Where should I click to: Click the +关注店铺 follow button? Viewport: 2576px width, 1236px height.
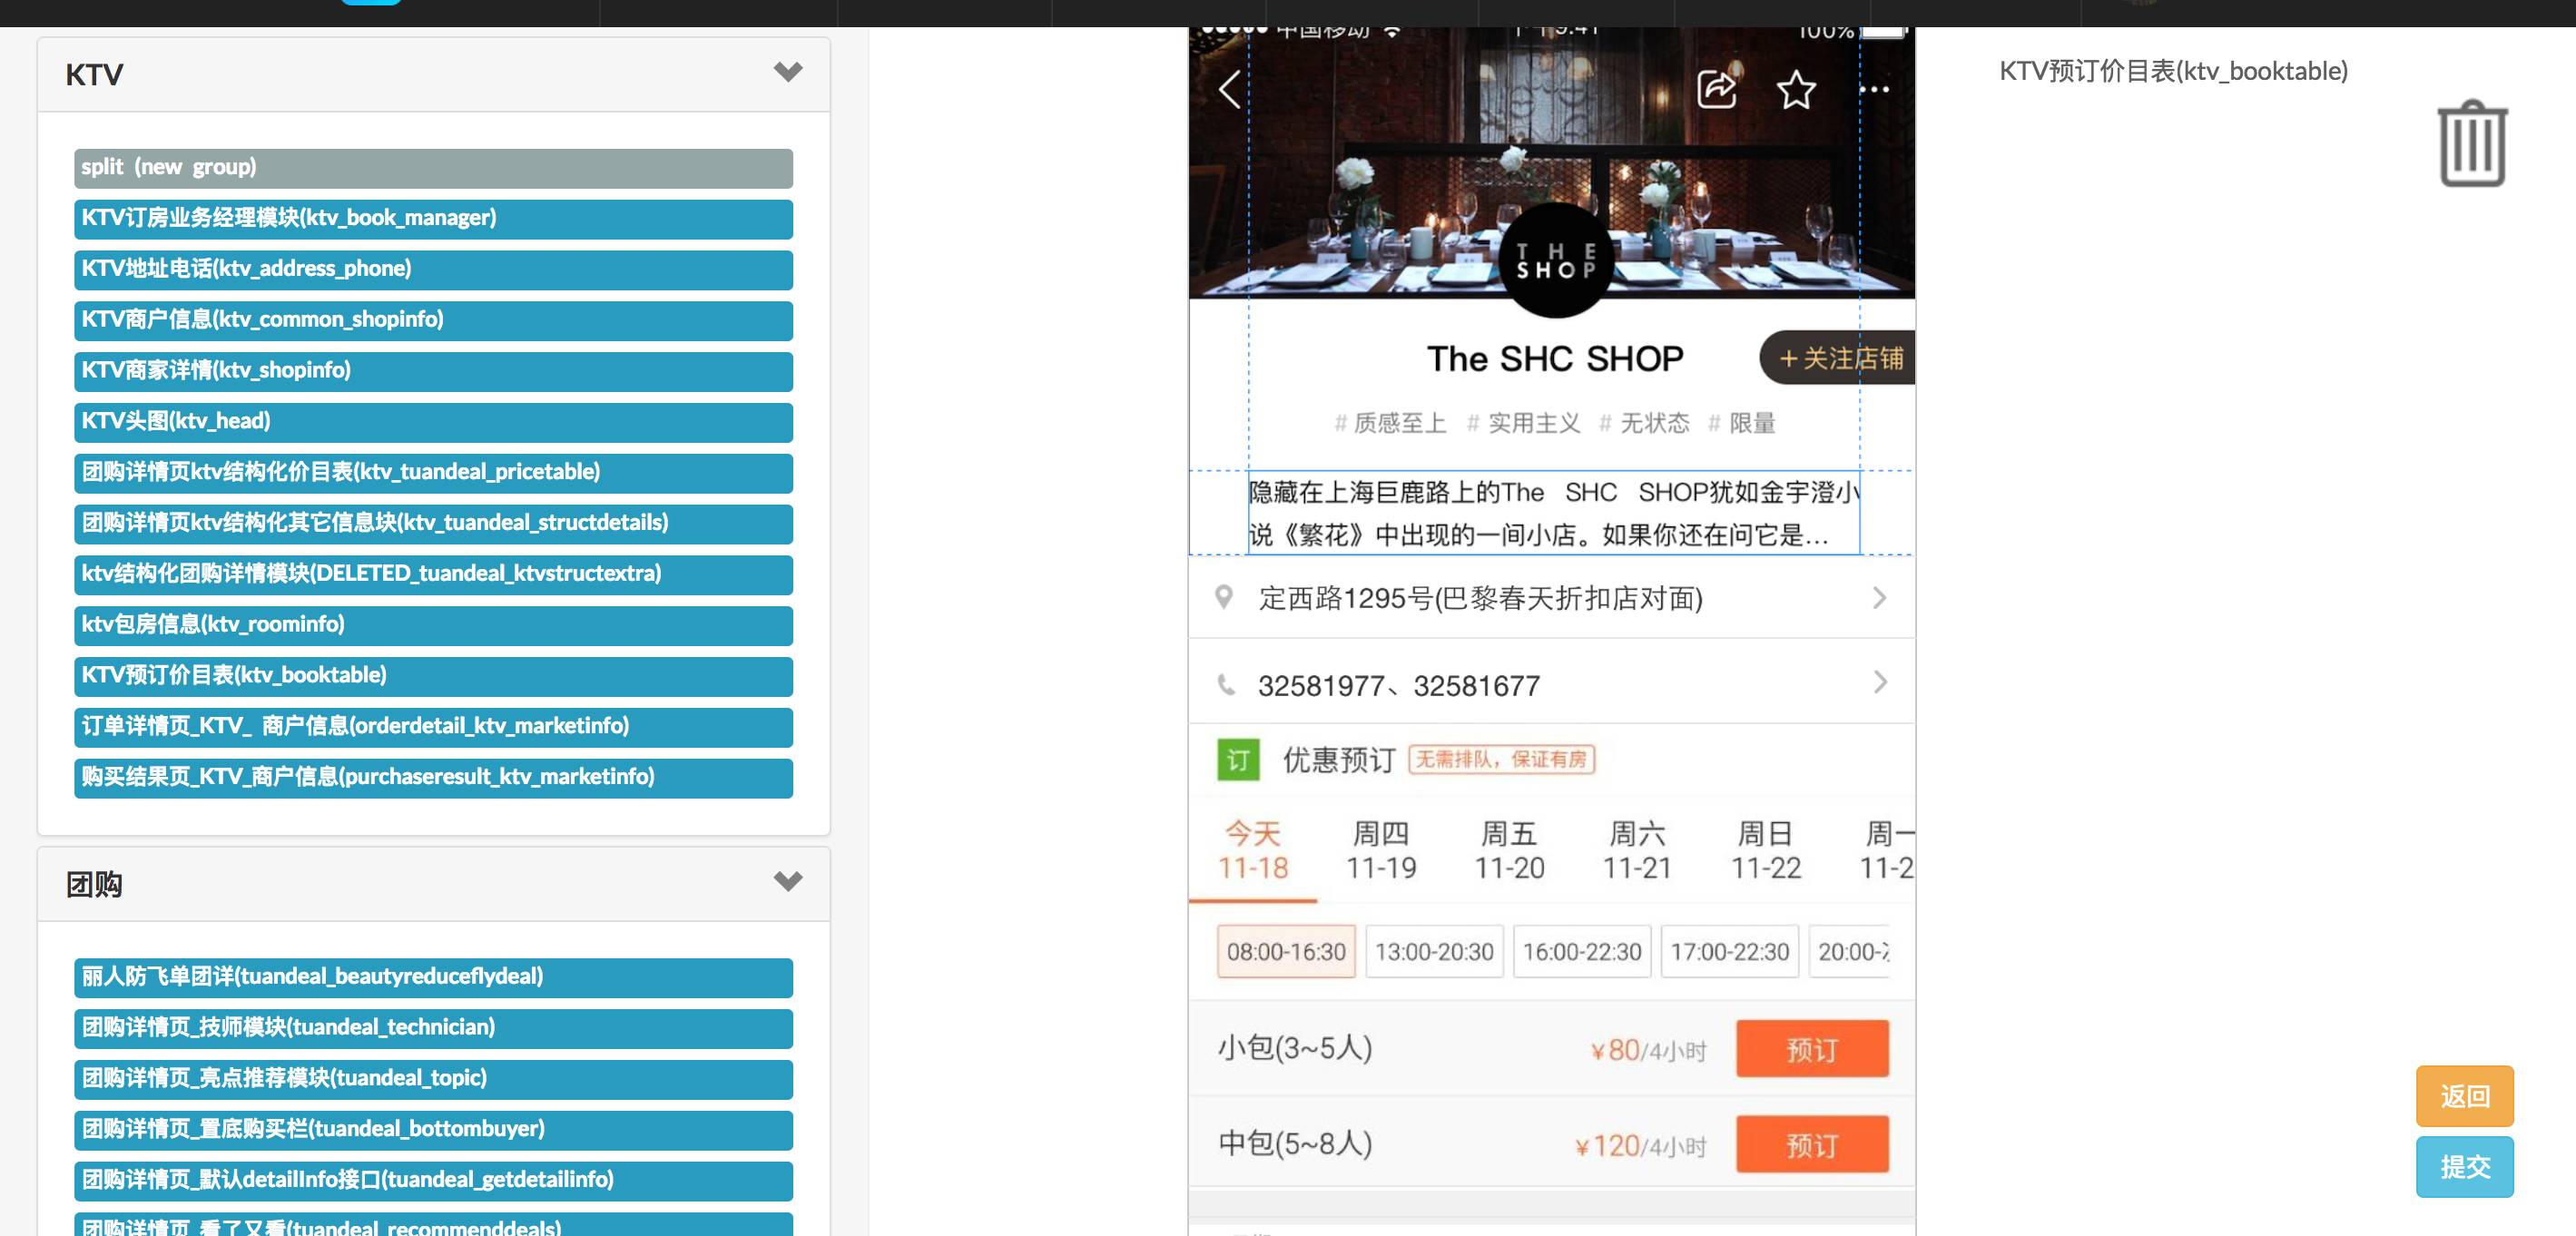pos(1838,358)
